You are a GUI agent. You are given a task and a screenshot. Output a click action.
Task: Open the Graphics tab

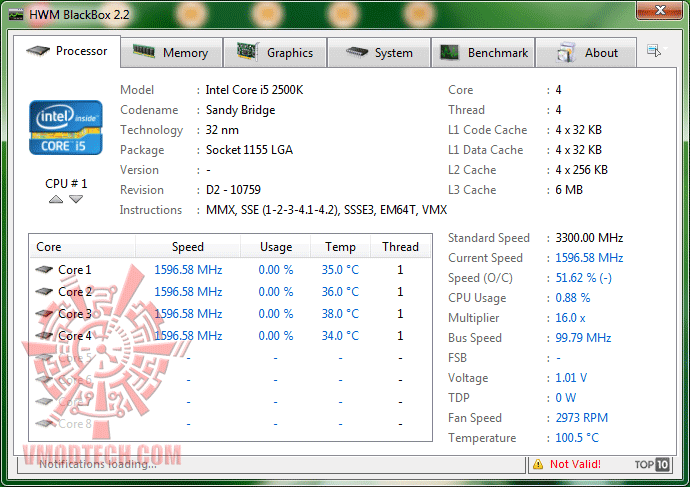point(275,53)
